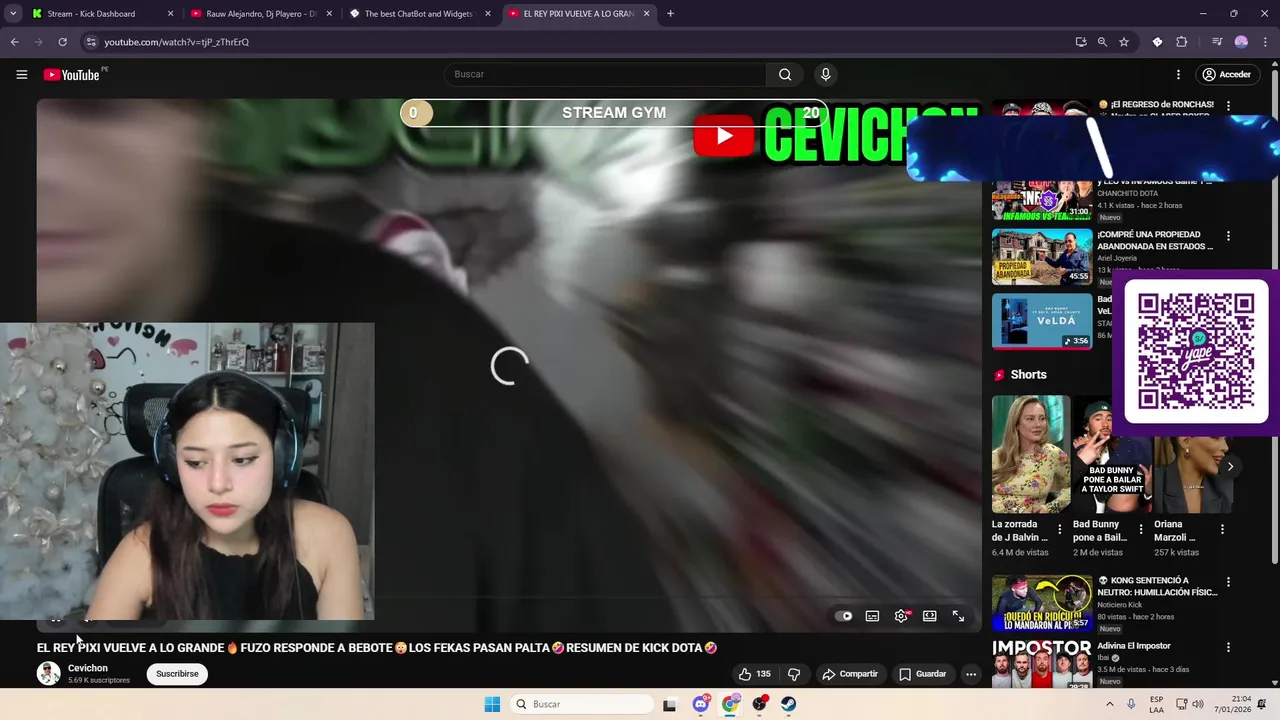
Task: Bookmark this page with star icon
Action: [x=1124, y=42]
